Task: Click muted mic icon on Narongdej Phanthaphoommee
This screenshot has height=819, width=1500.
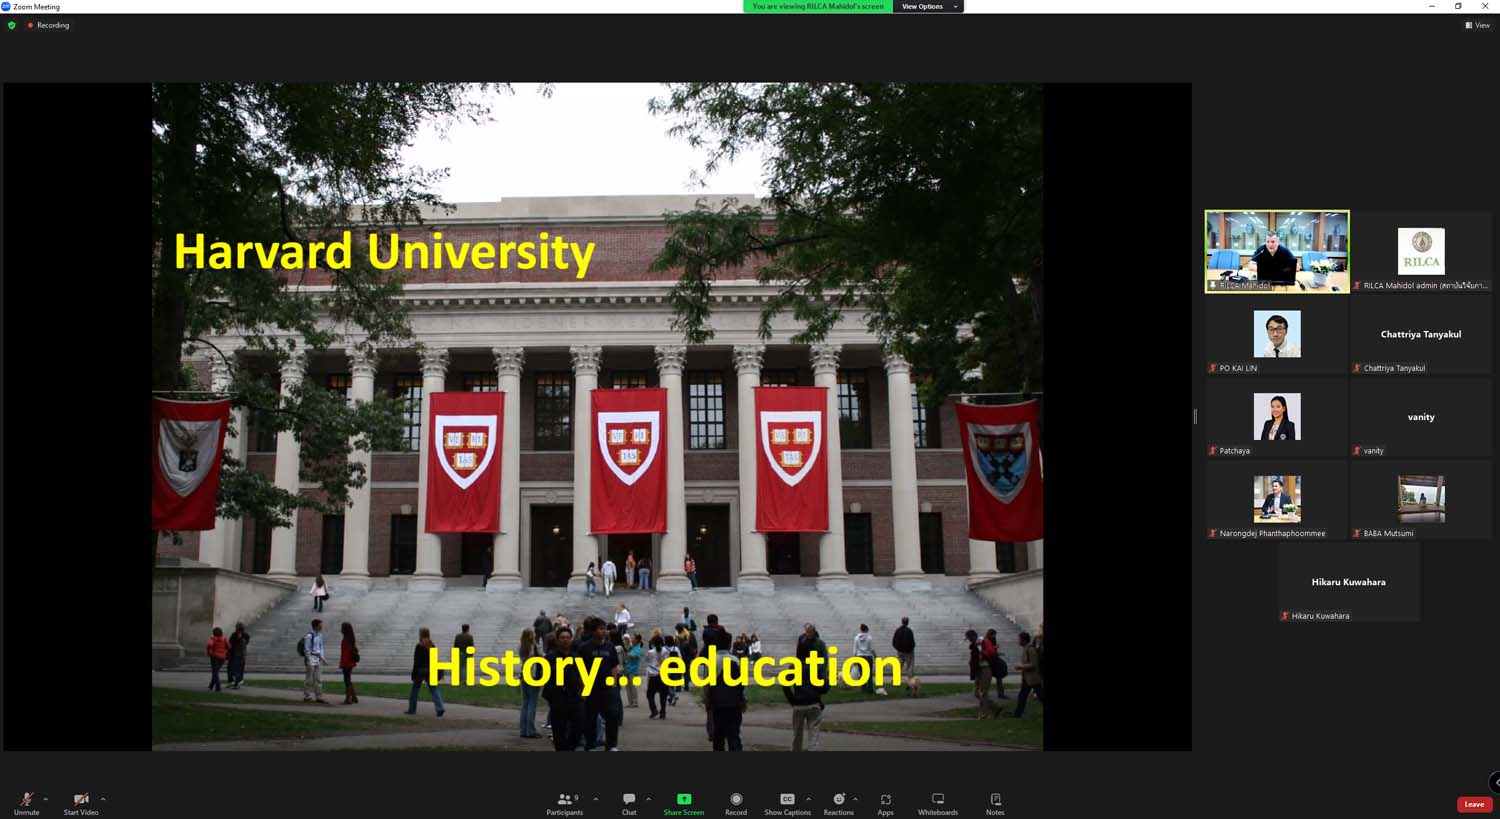Action: tap(1213, 533)
